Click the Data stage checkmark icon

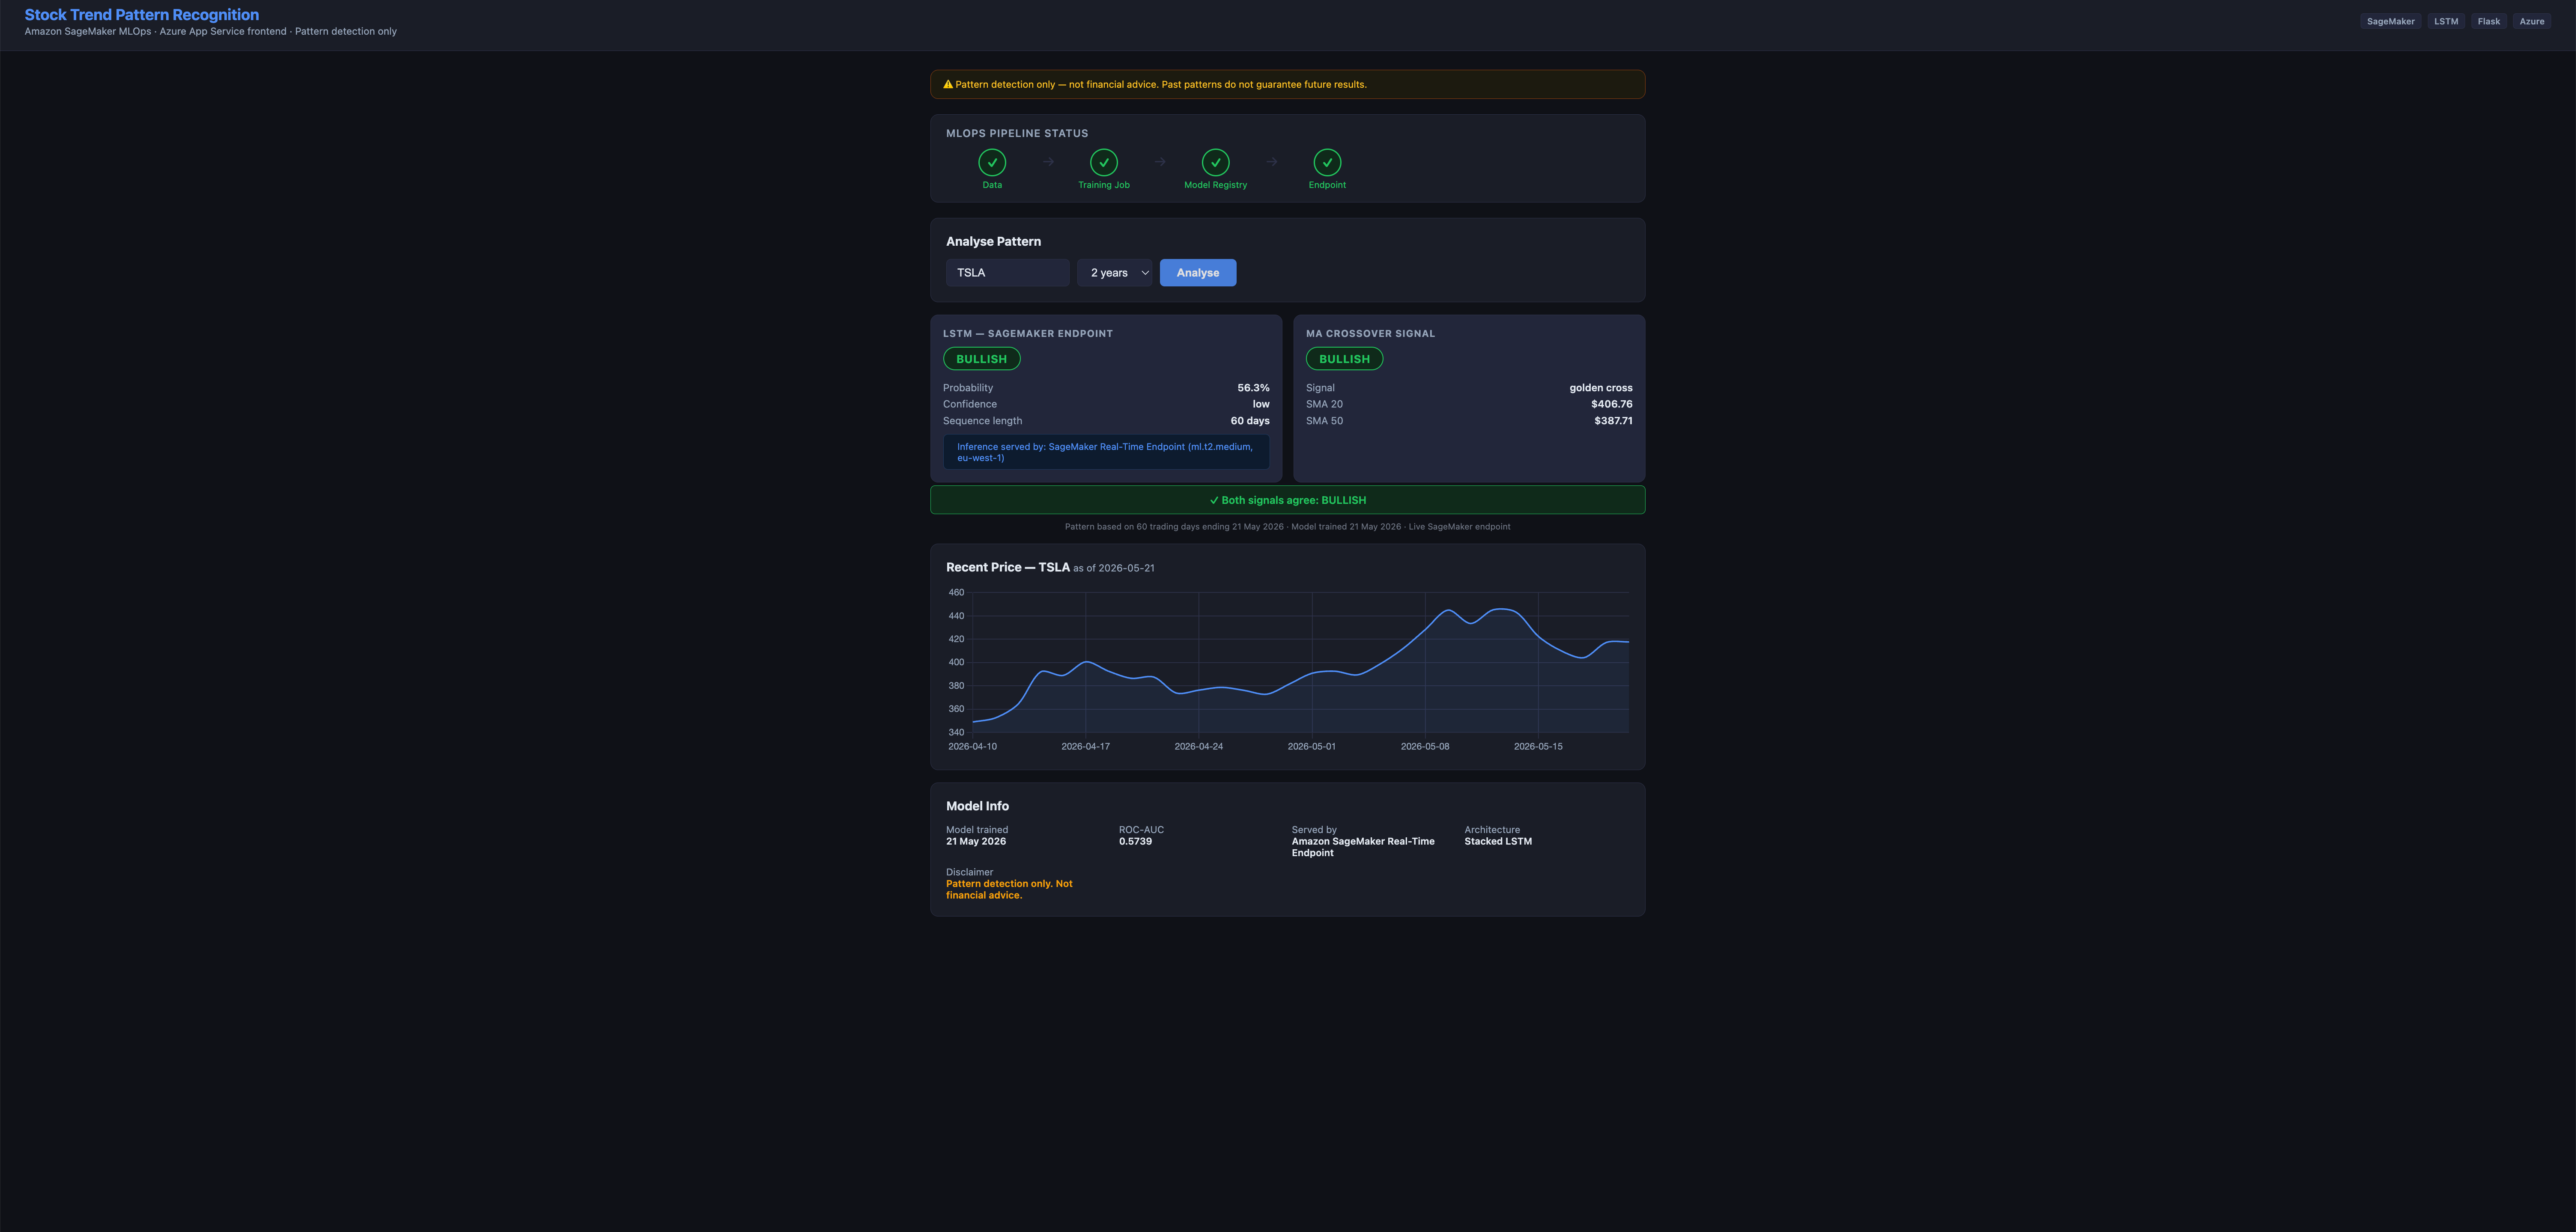992,162
